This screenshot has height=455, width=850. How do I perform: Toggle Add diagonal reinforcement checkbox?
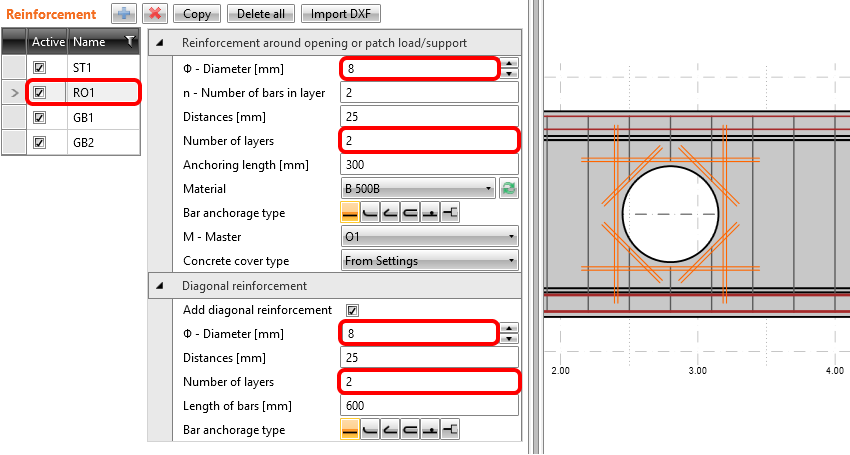point(352,310)
